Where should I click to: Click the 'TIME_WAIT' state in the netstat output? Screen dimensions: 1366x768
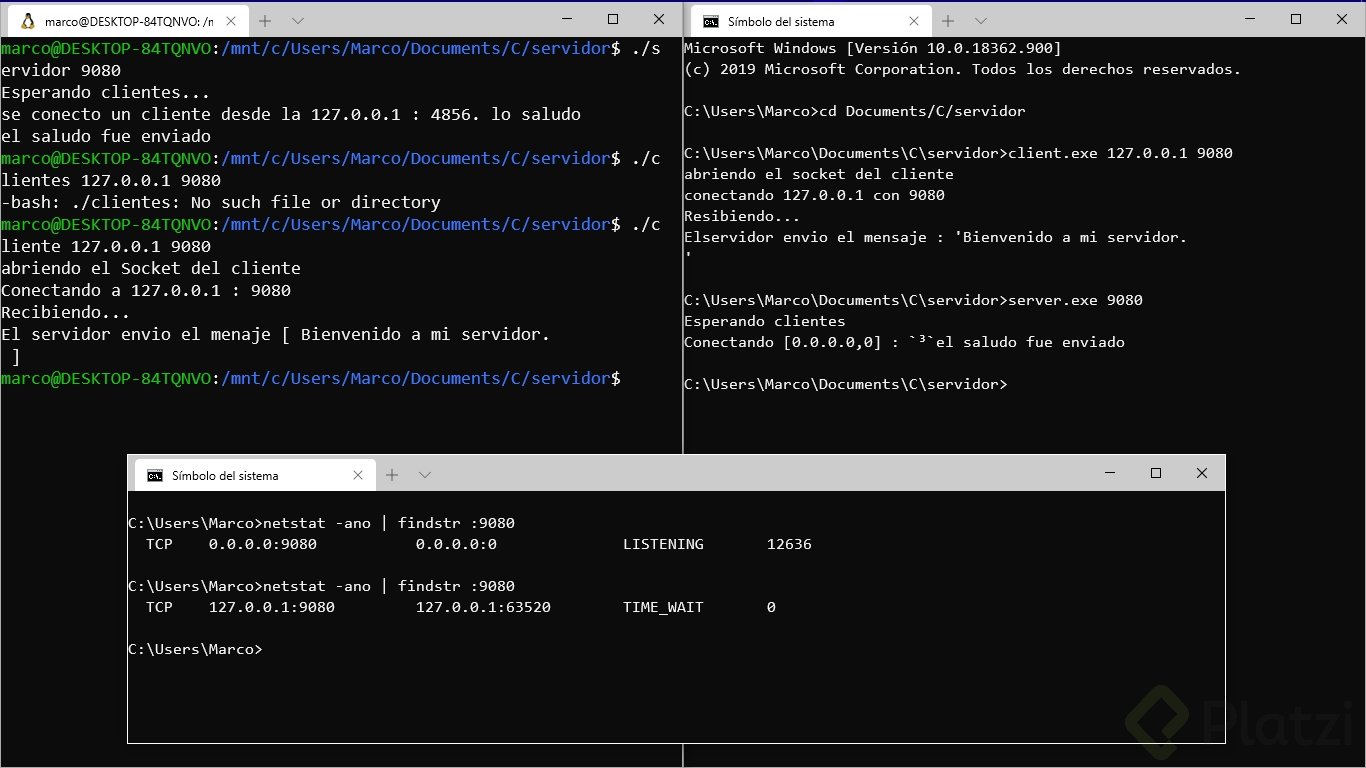click(663, 607)
